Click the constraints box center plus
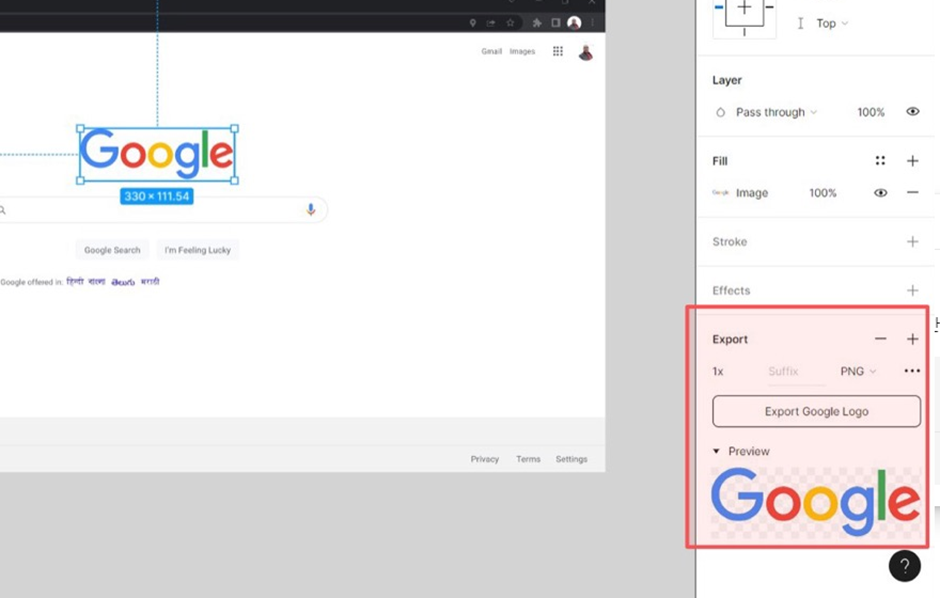 (744, 8)
